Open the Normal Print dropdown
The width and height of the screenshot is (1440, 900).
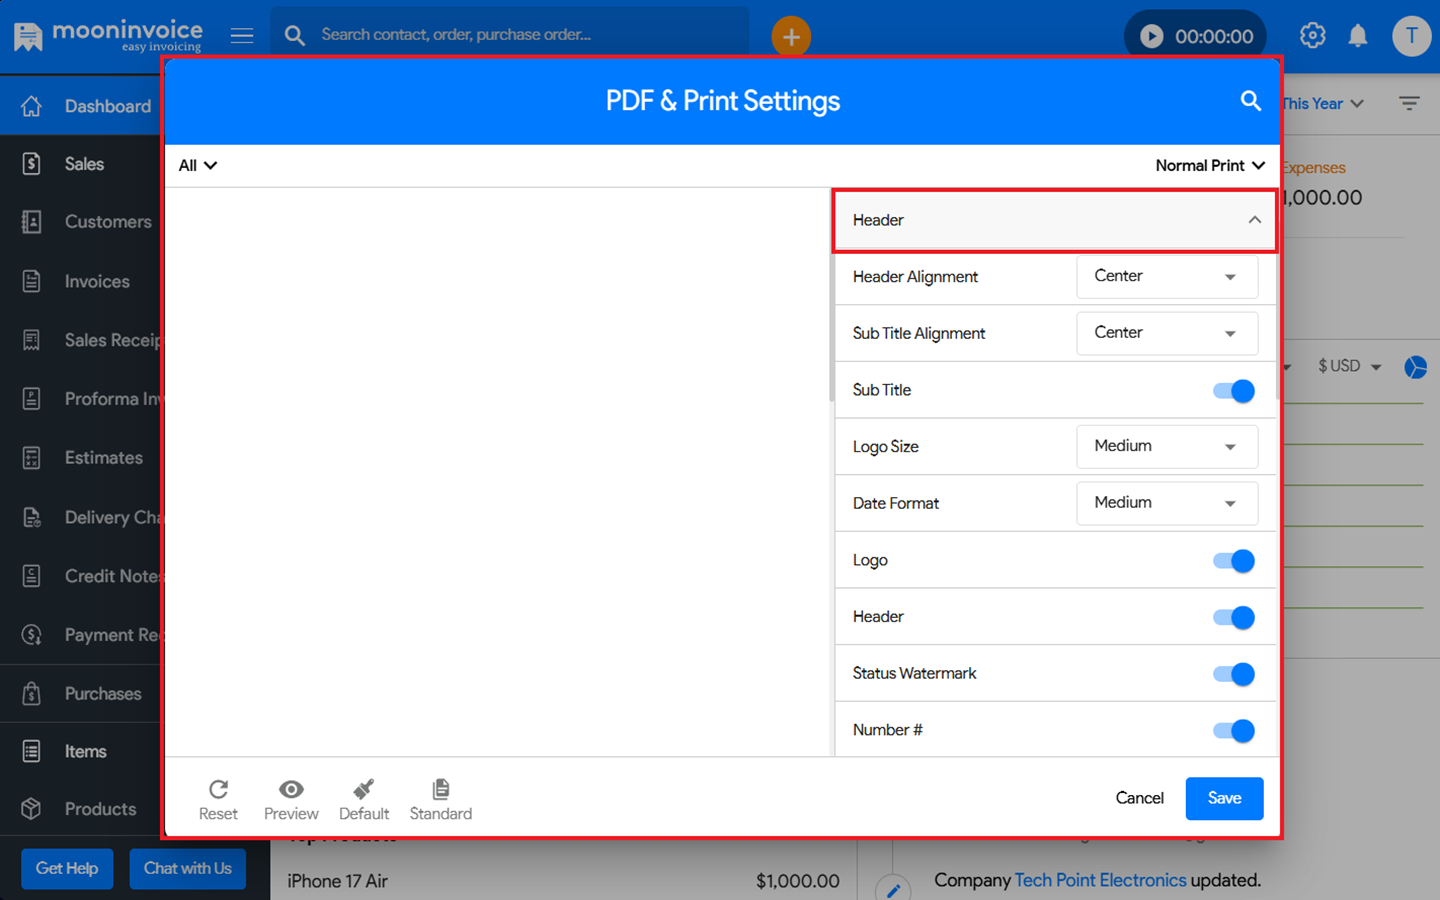click(x=1209, y=166)
